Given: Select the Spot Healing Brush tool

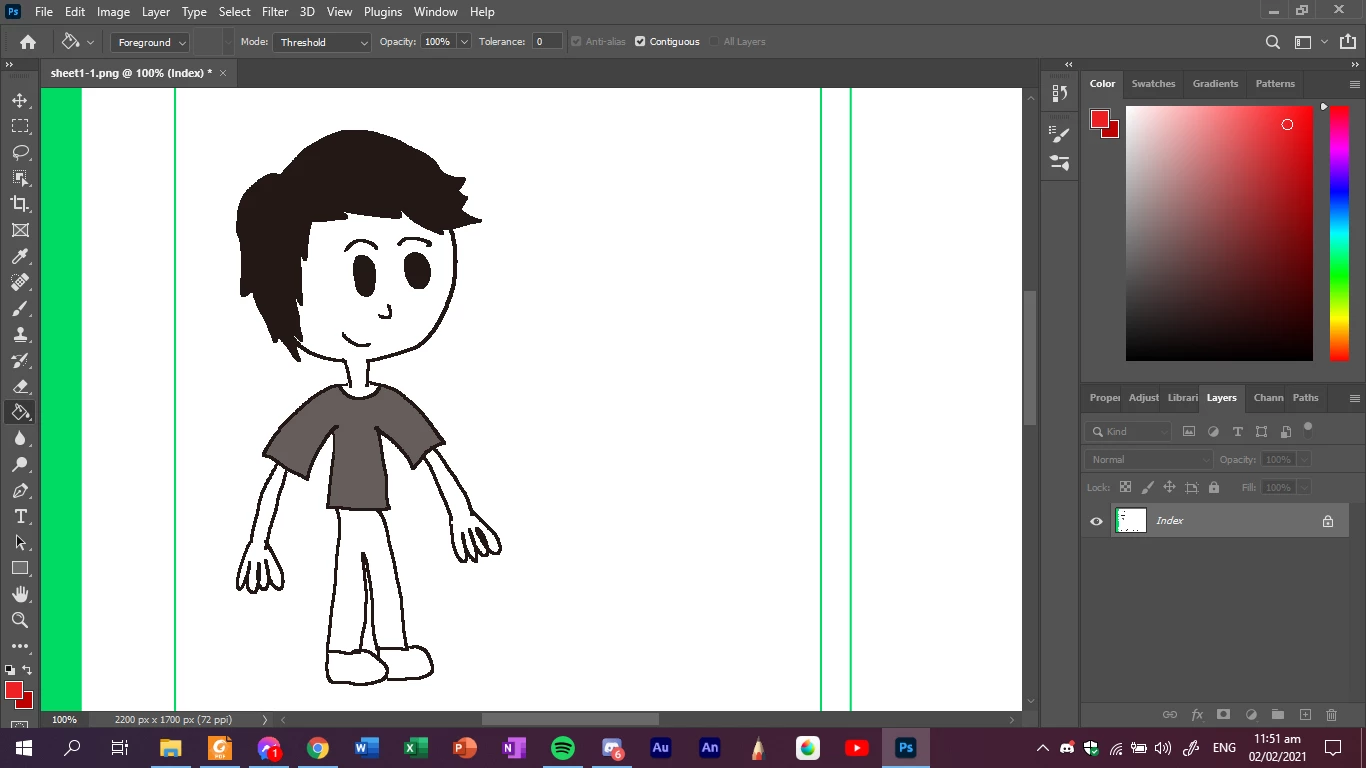Looking at the screenshot, I should (20, 282).
